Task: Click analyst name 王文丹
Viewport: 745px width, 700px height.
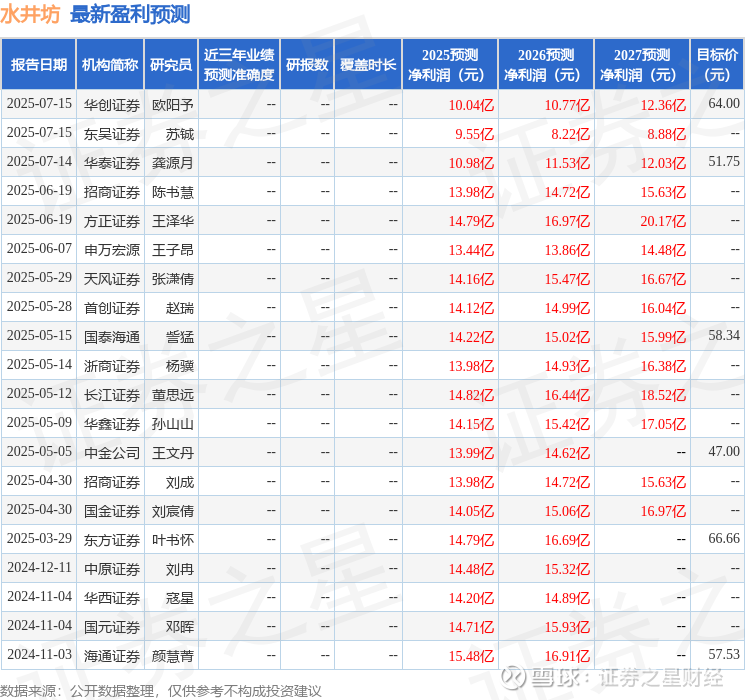Action: click(x=173, y=453)
